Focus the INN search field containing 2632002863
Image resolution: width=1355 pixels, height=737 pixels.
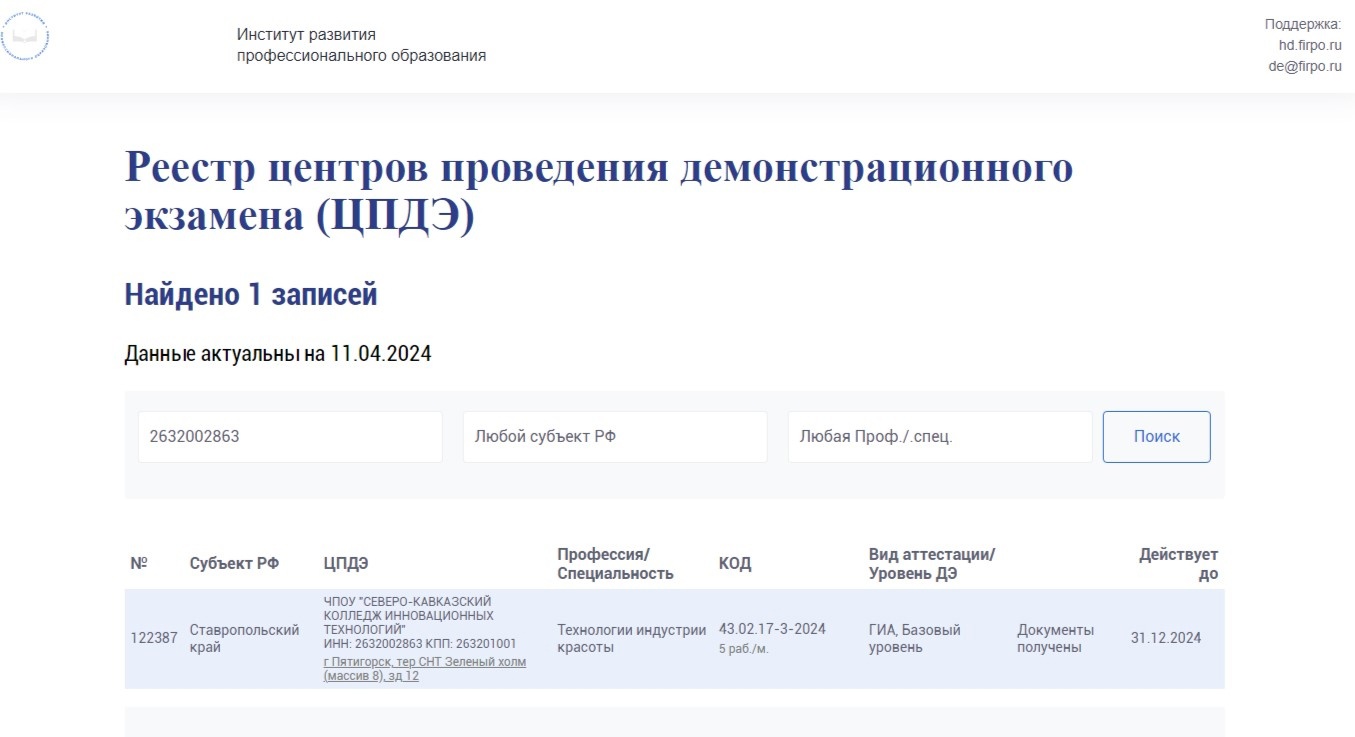[290, 437]
